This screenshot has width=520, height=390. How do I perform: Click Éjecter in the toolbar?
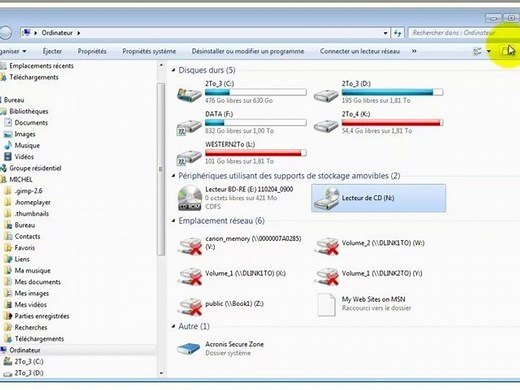coord(52,51)
